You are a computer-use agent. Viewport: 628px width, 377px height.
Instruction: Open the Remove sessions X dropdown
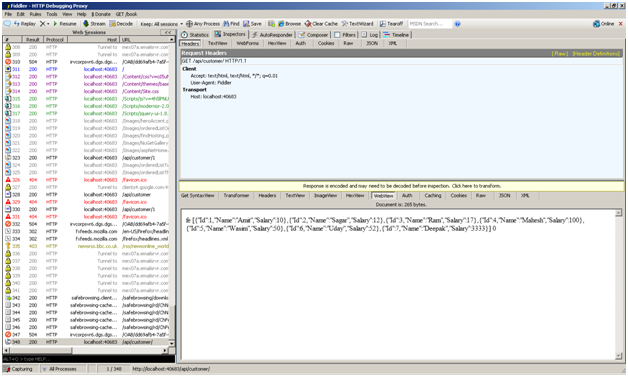click(44, 24)
